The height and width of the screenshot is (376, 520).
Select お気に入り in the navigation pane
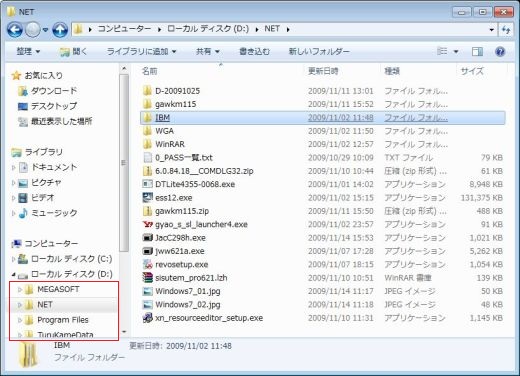tap(43, 75)
